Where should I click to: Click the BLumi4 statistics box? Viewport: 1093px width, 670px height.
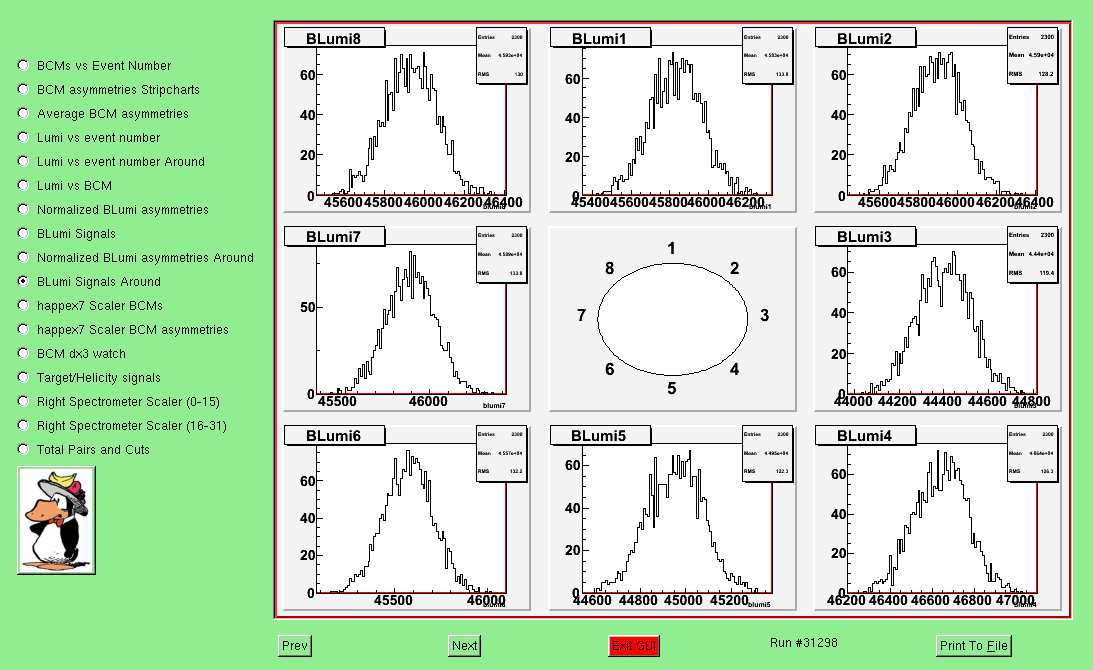point(1032,453)
